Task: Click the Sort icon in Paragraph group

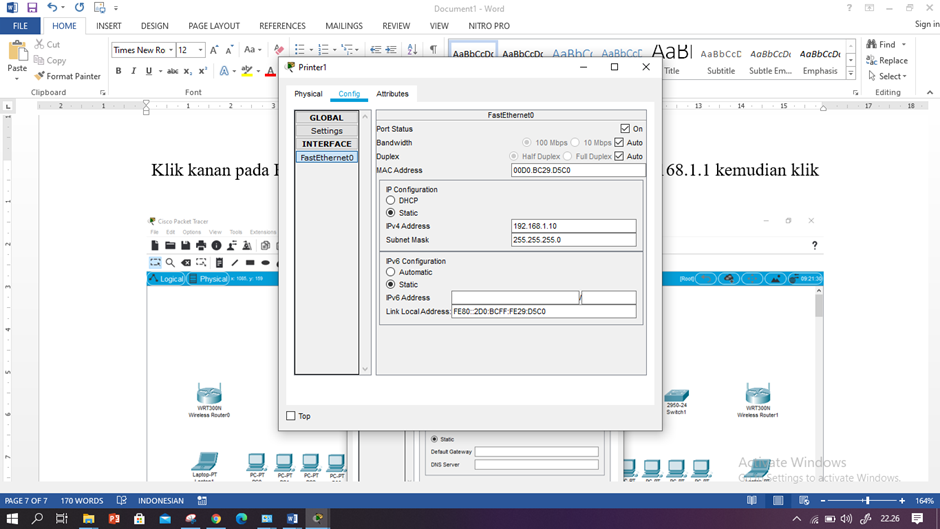Action: click(412, 50)
